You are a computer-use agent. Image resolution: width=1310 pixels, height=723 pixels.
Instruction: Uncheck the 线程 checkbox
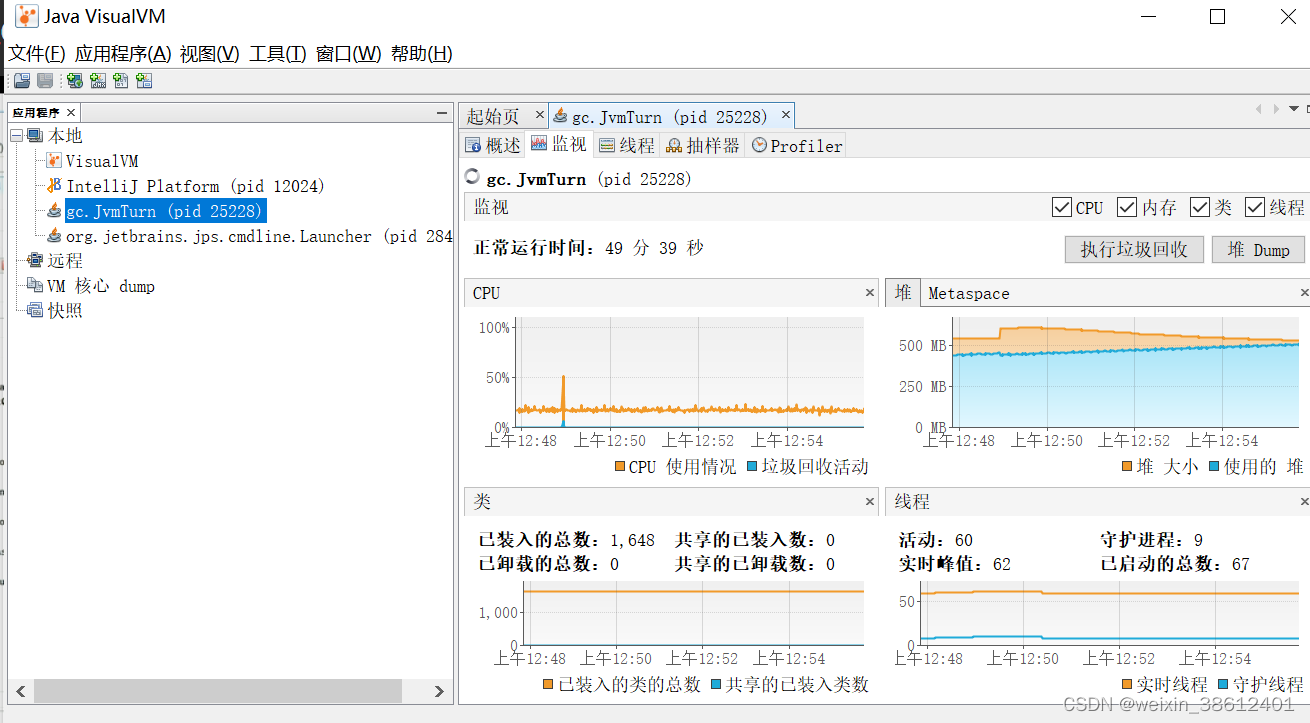[x=1255, y=207]
